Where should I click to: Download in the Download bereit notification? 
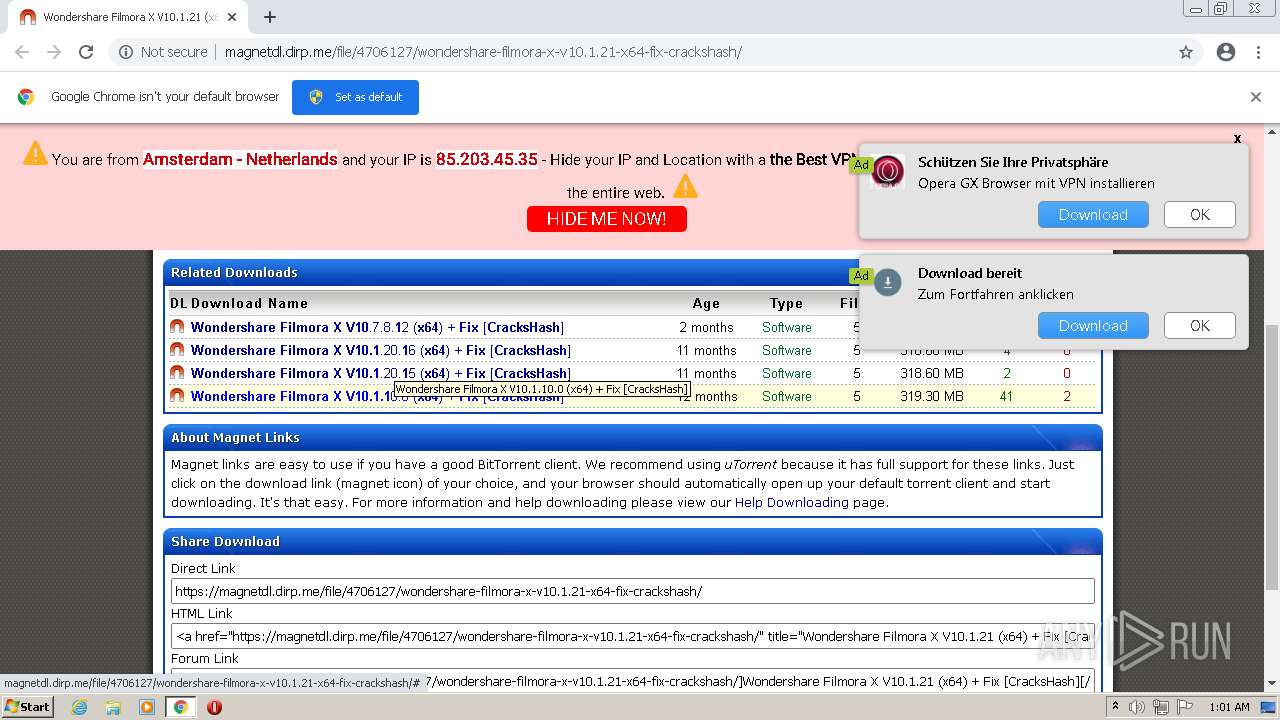pos(1093,326)
